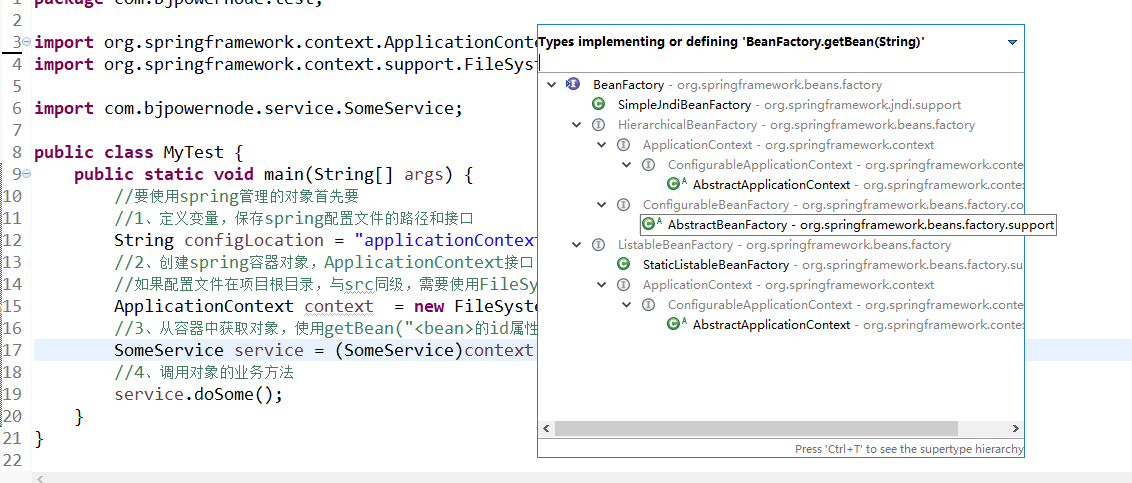Click the popup horizontal scrollbar thumb

click(759, 428)
